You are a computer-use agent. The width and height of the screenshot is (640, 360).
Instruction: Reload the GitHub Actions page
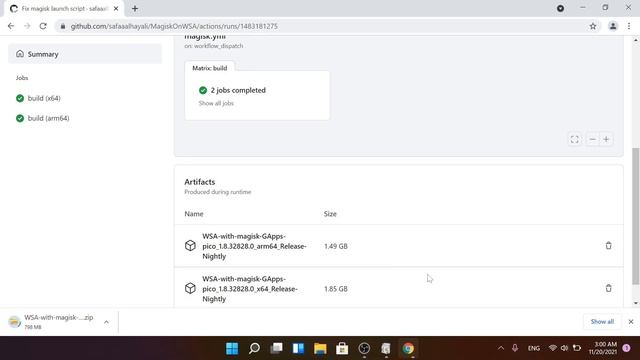[43, 26]
